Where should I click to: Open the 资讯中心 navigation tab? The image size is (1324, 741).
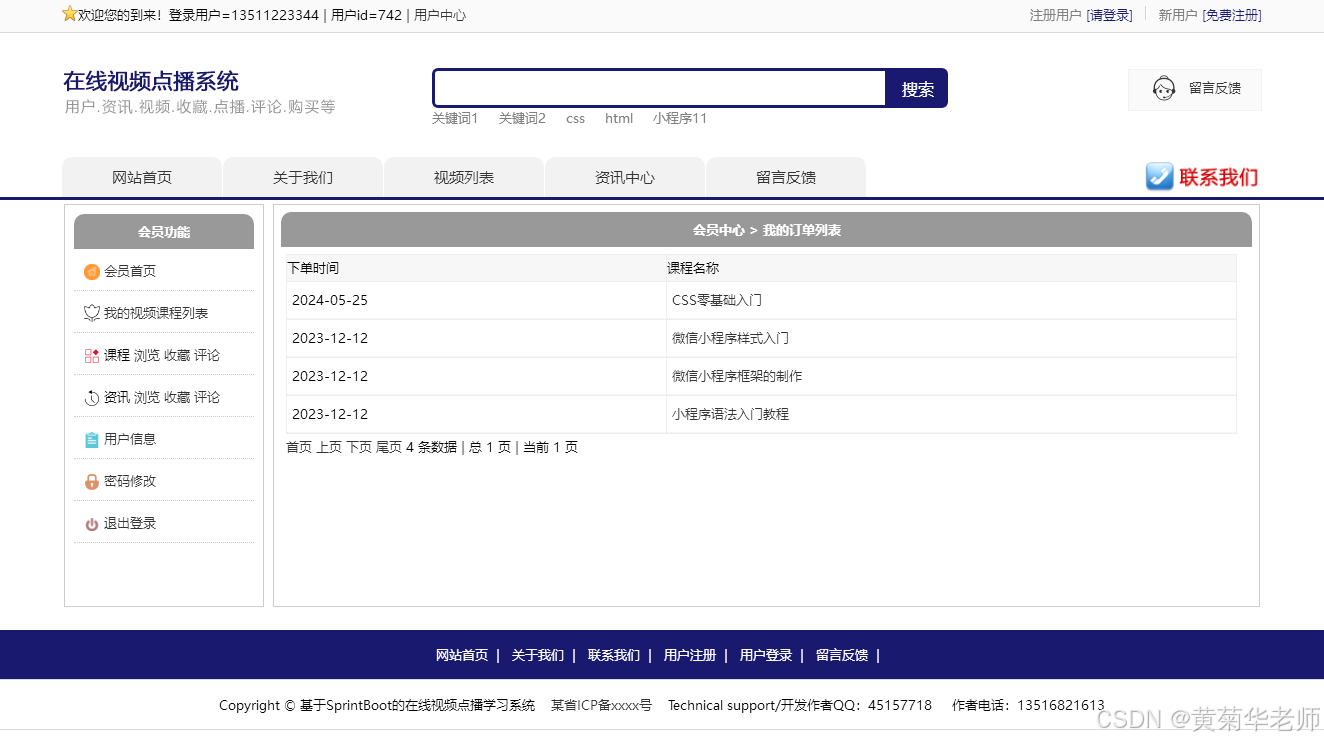point(624,176)
